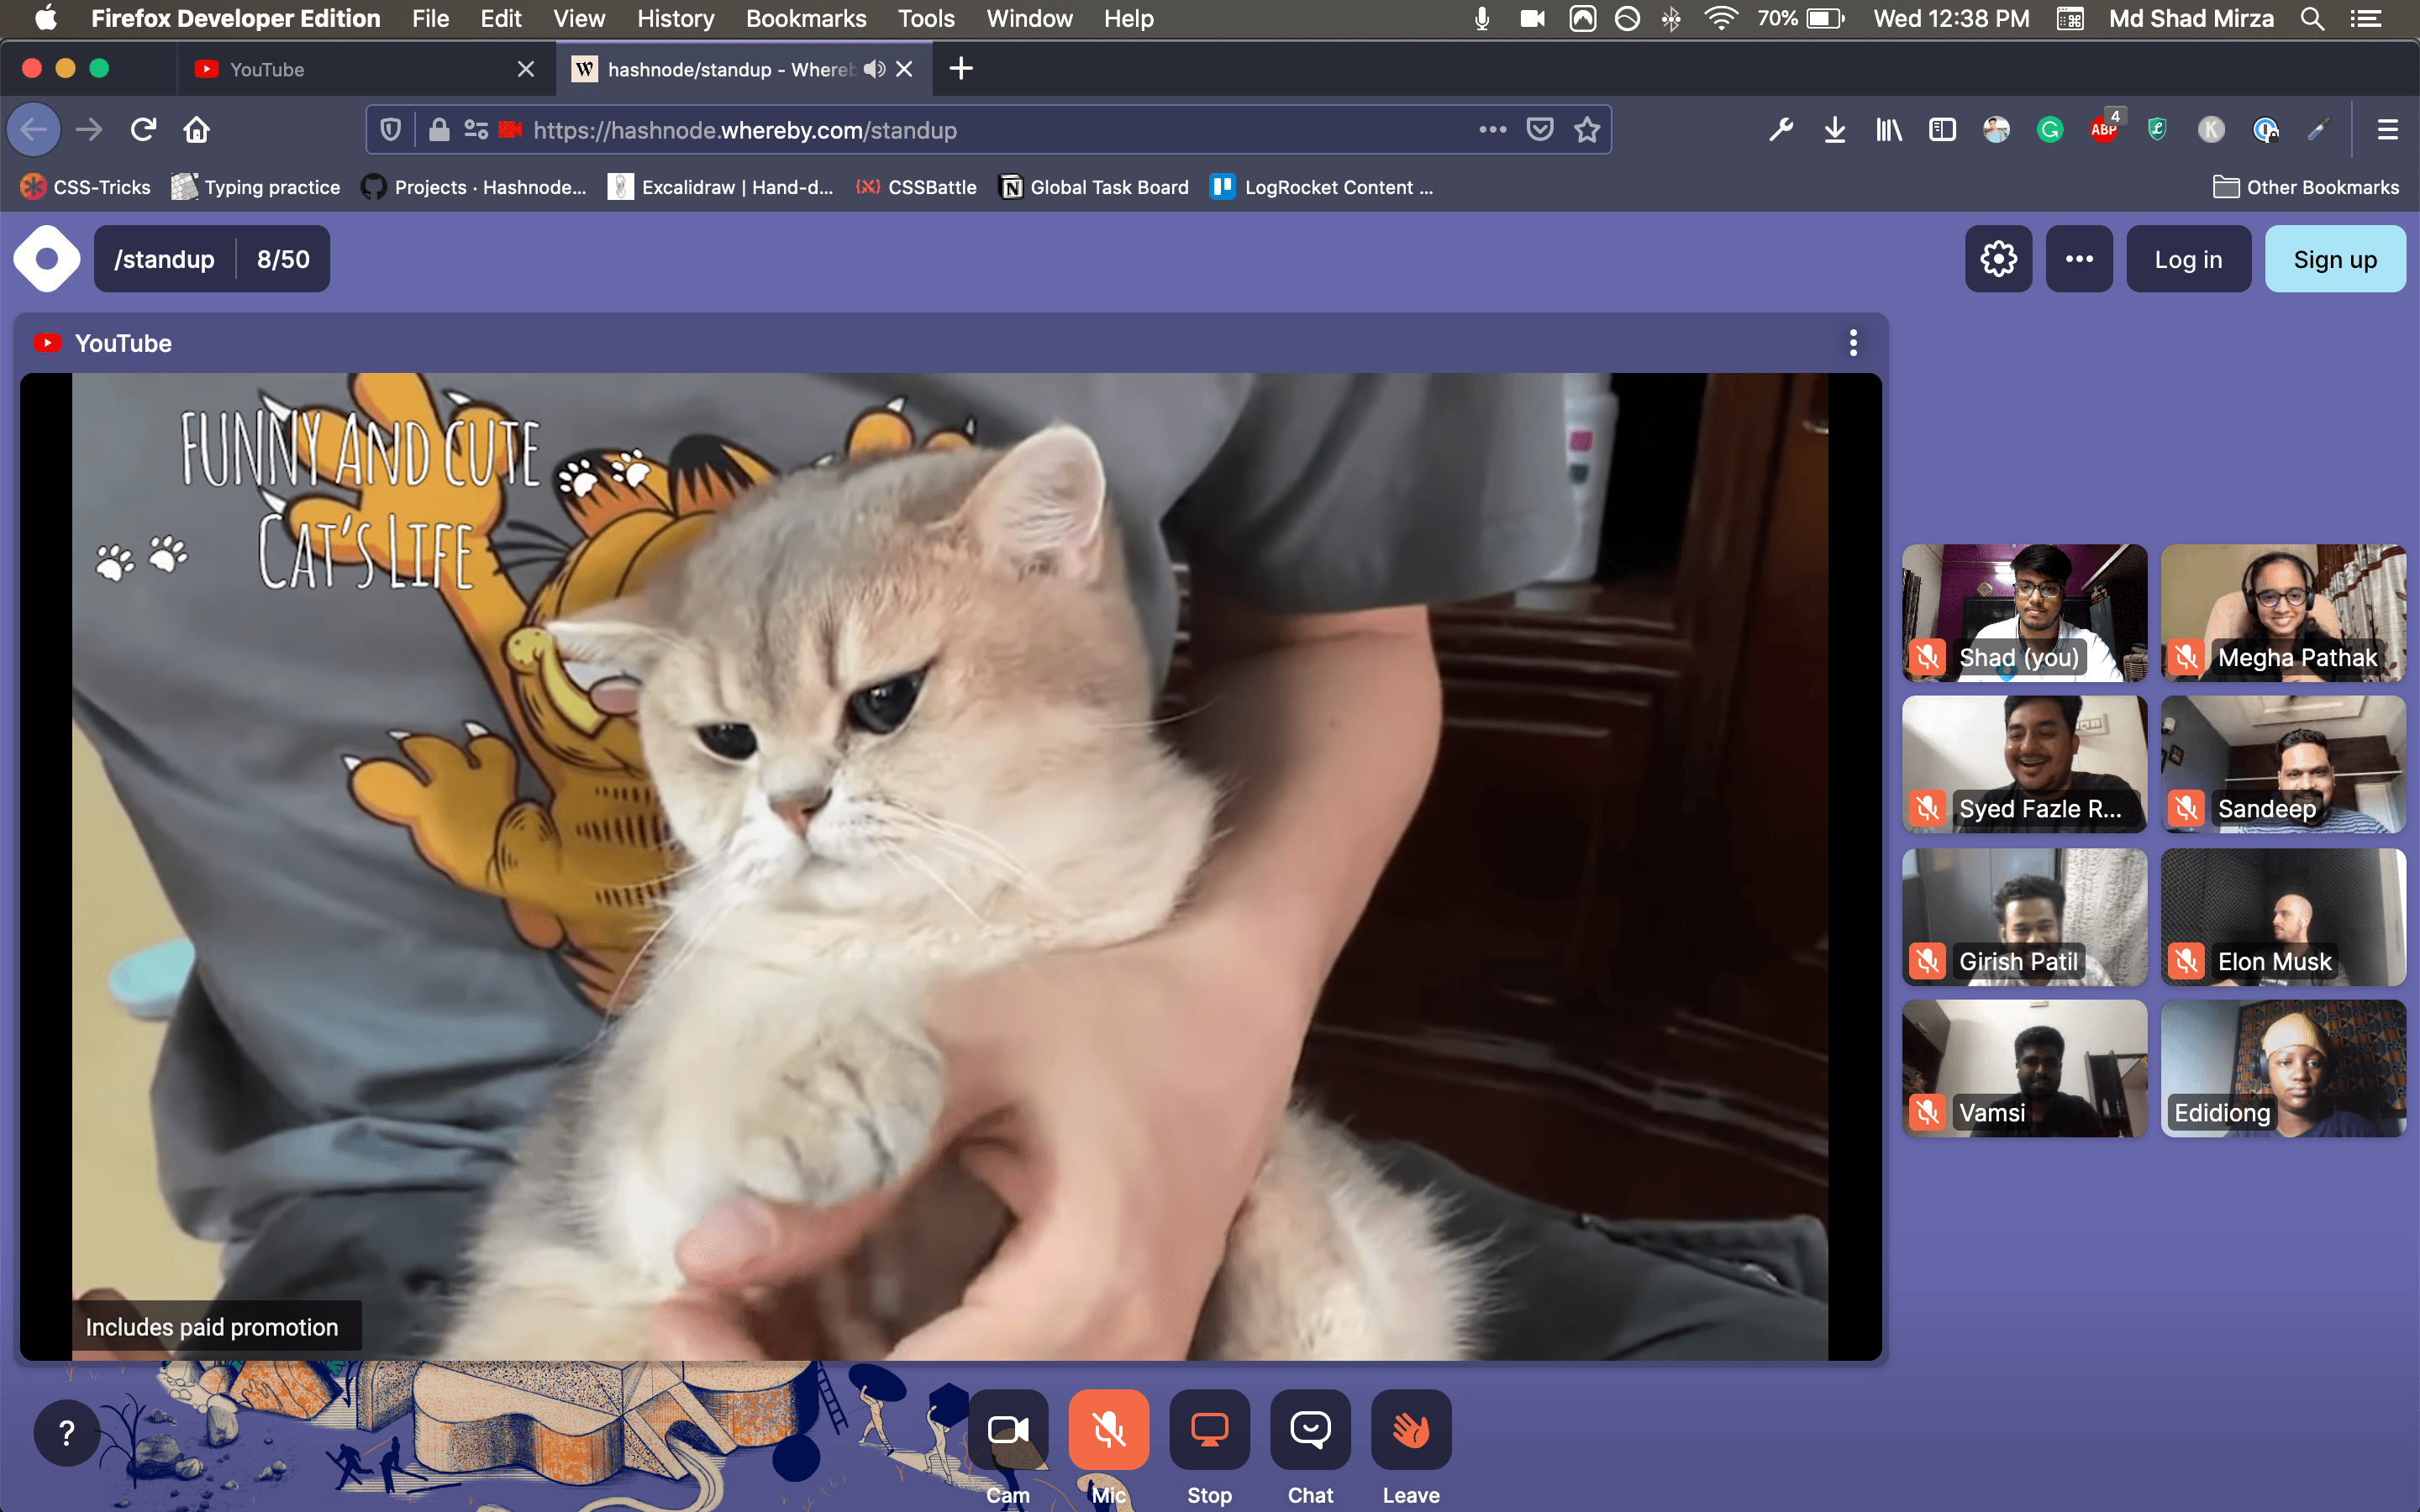Open Whereby room settings gear

coord(1997,259)
